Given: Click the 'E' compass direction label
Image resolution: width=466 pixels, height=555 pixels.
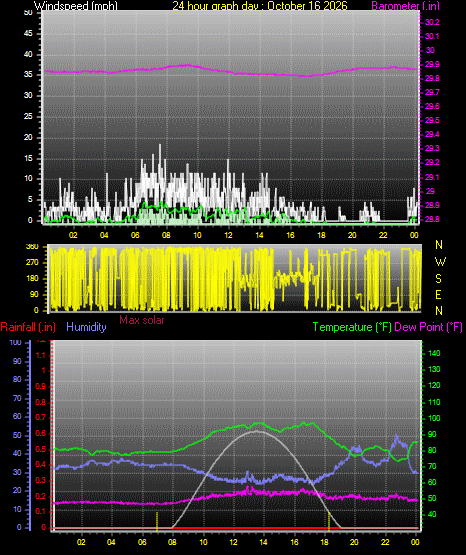Looking at the screenshot, I should tap(438, 295).
